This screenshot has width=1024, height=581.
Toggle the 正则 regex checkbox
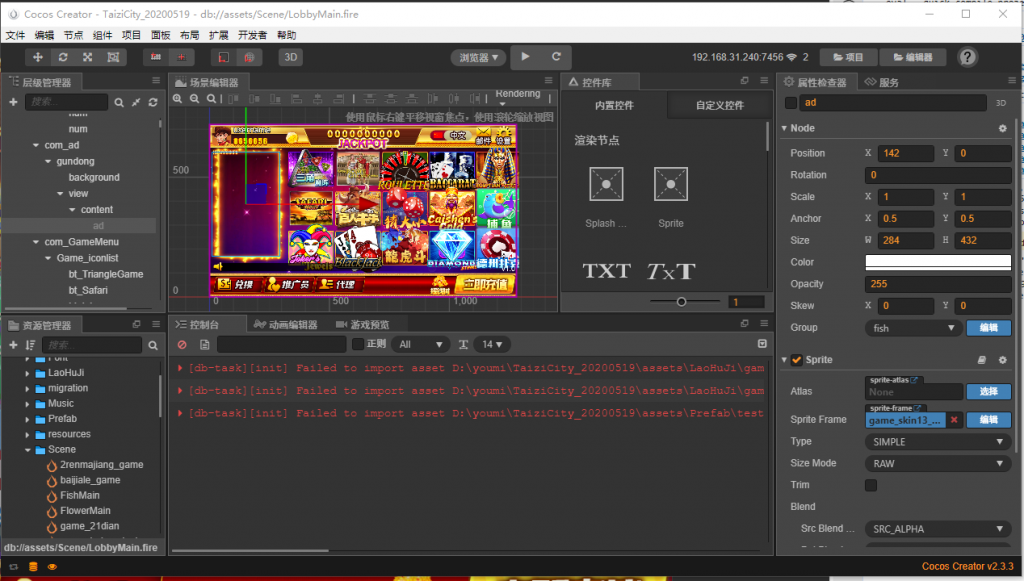pyautogui.click(x=358, y=344)
